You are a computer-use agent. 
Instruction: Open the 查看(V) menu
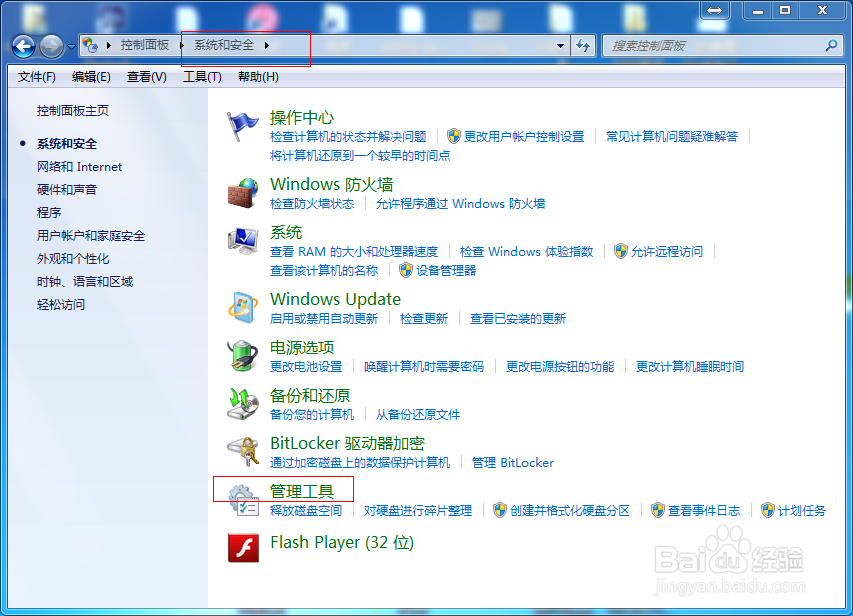[146, 77]
